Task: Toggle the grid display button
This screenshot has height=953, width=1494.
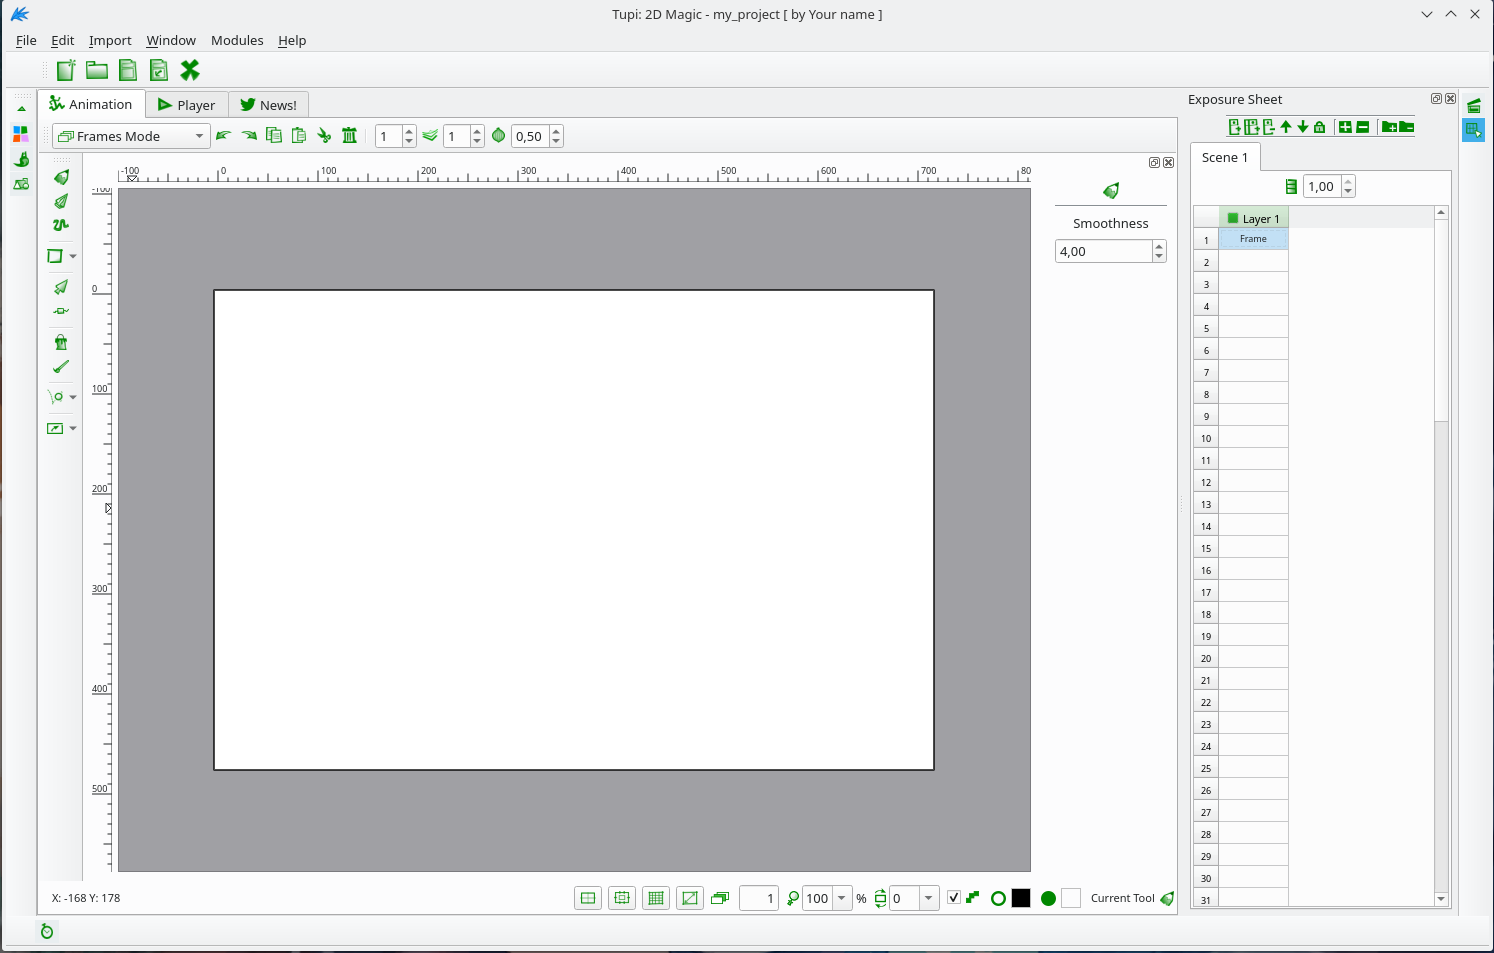Action: [656, 898]
